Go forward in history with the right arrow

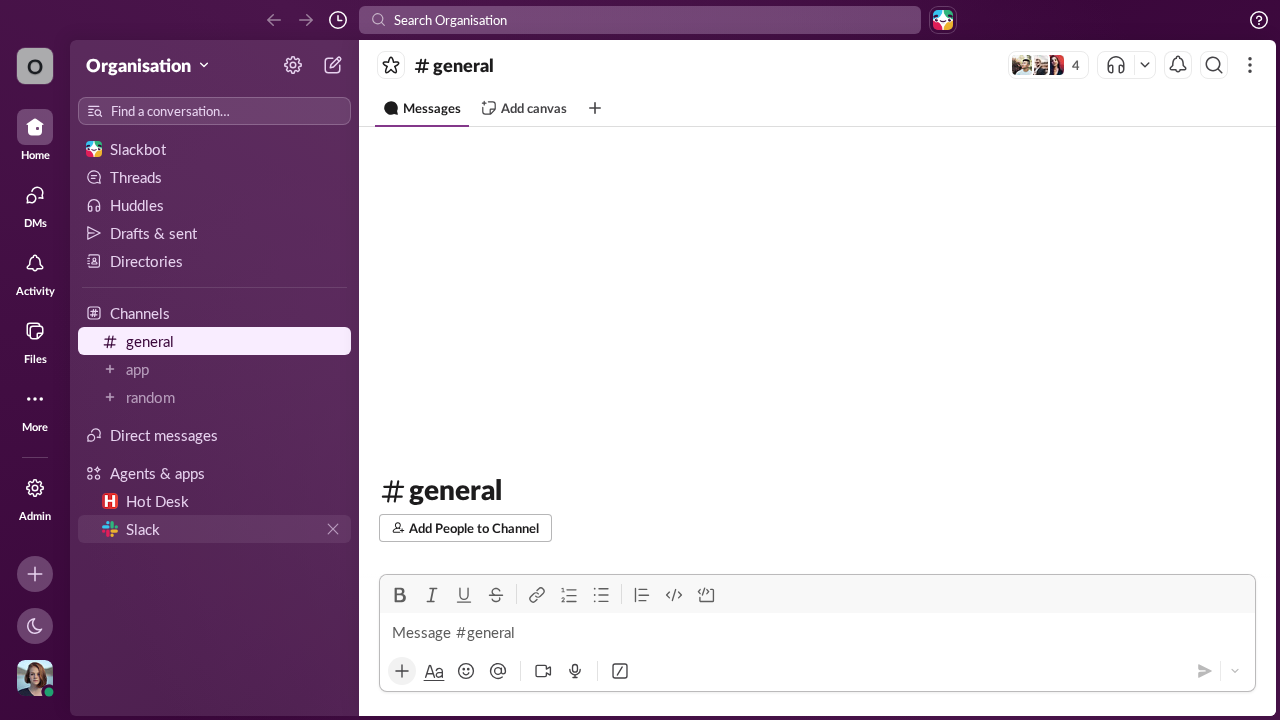pyautogui.click(x=306, y=20)
